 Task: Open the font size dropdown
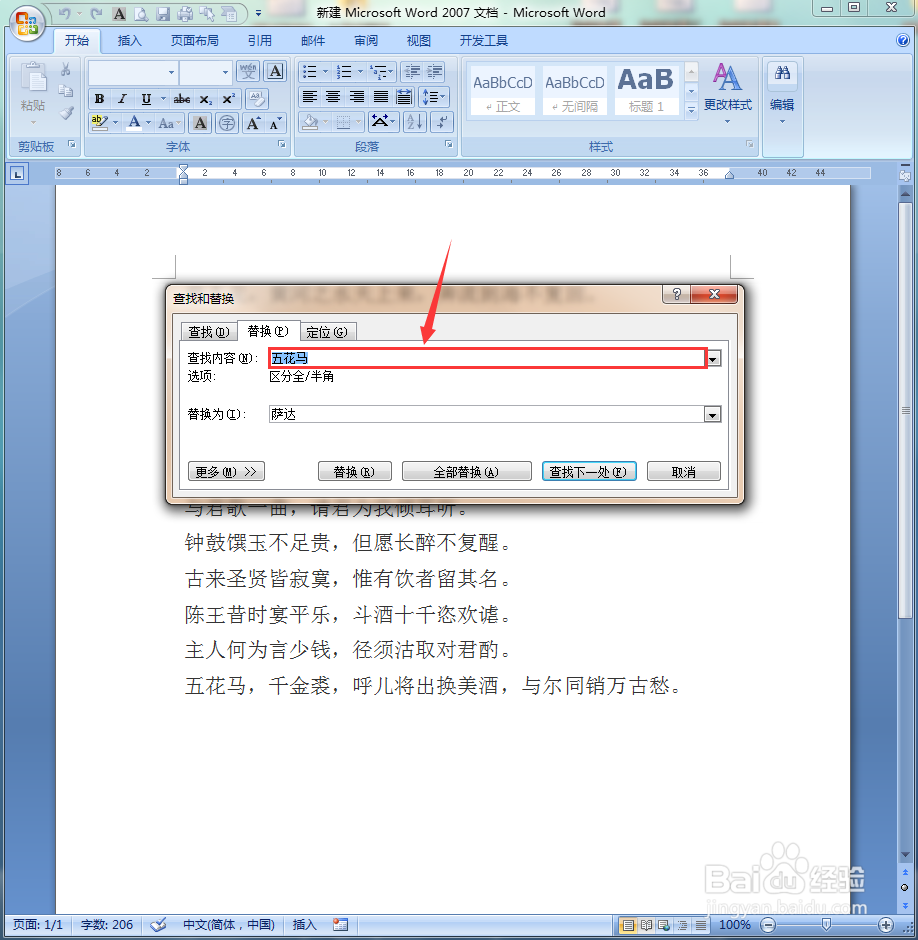pyautogui.click(x=224, y=71)
